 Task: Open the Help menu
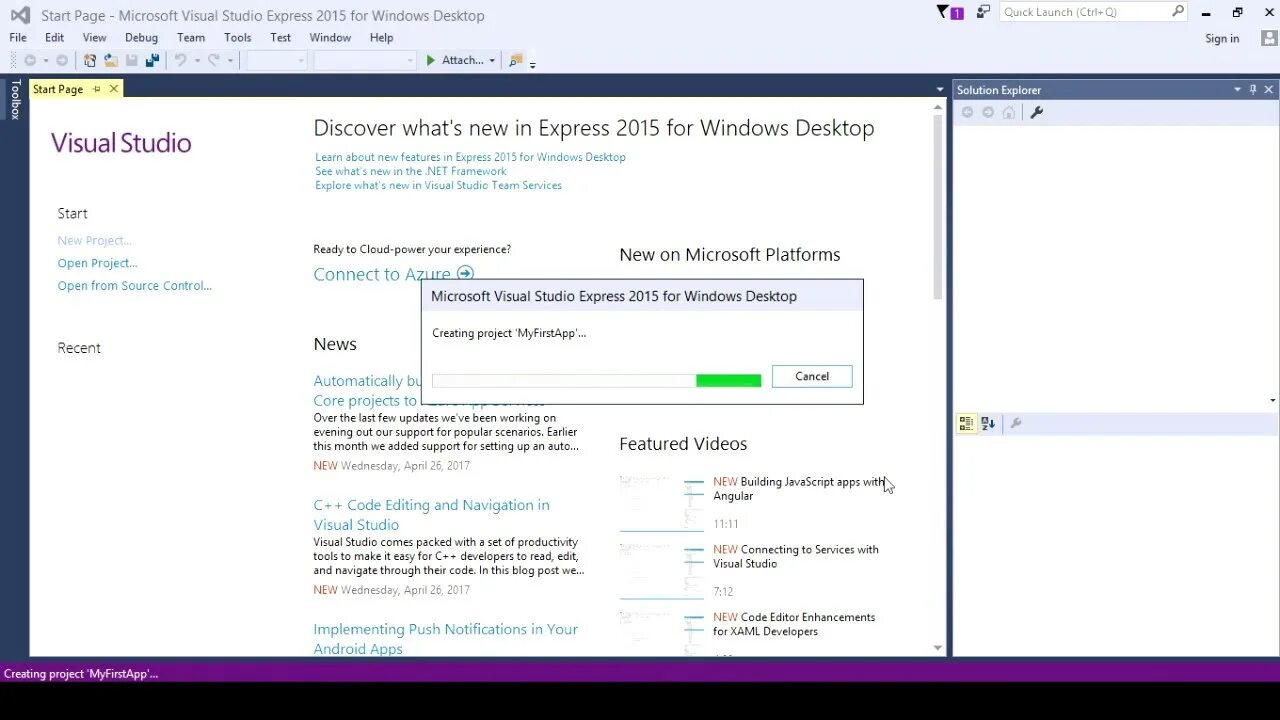(x=381, y=38)
